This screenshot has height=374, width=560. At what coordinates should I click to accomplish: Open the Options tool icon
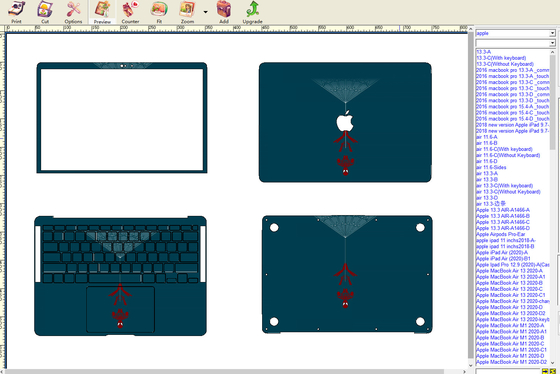73,12
